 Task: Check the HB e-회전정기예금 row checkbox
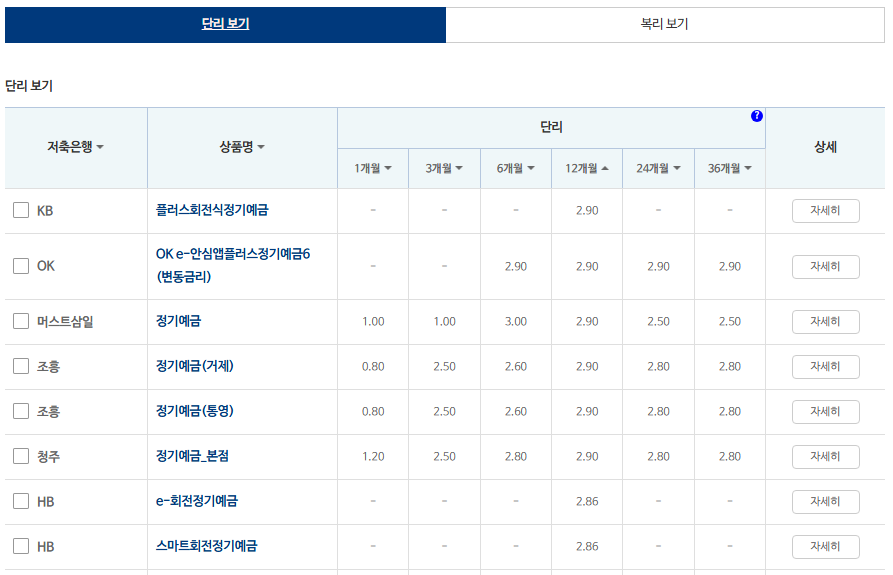(21, 501)
